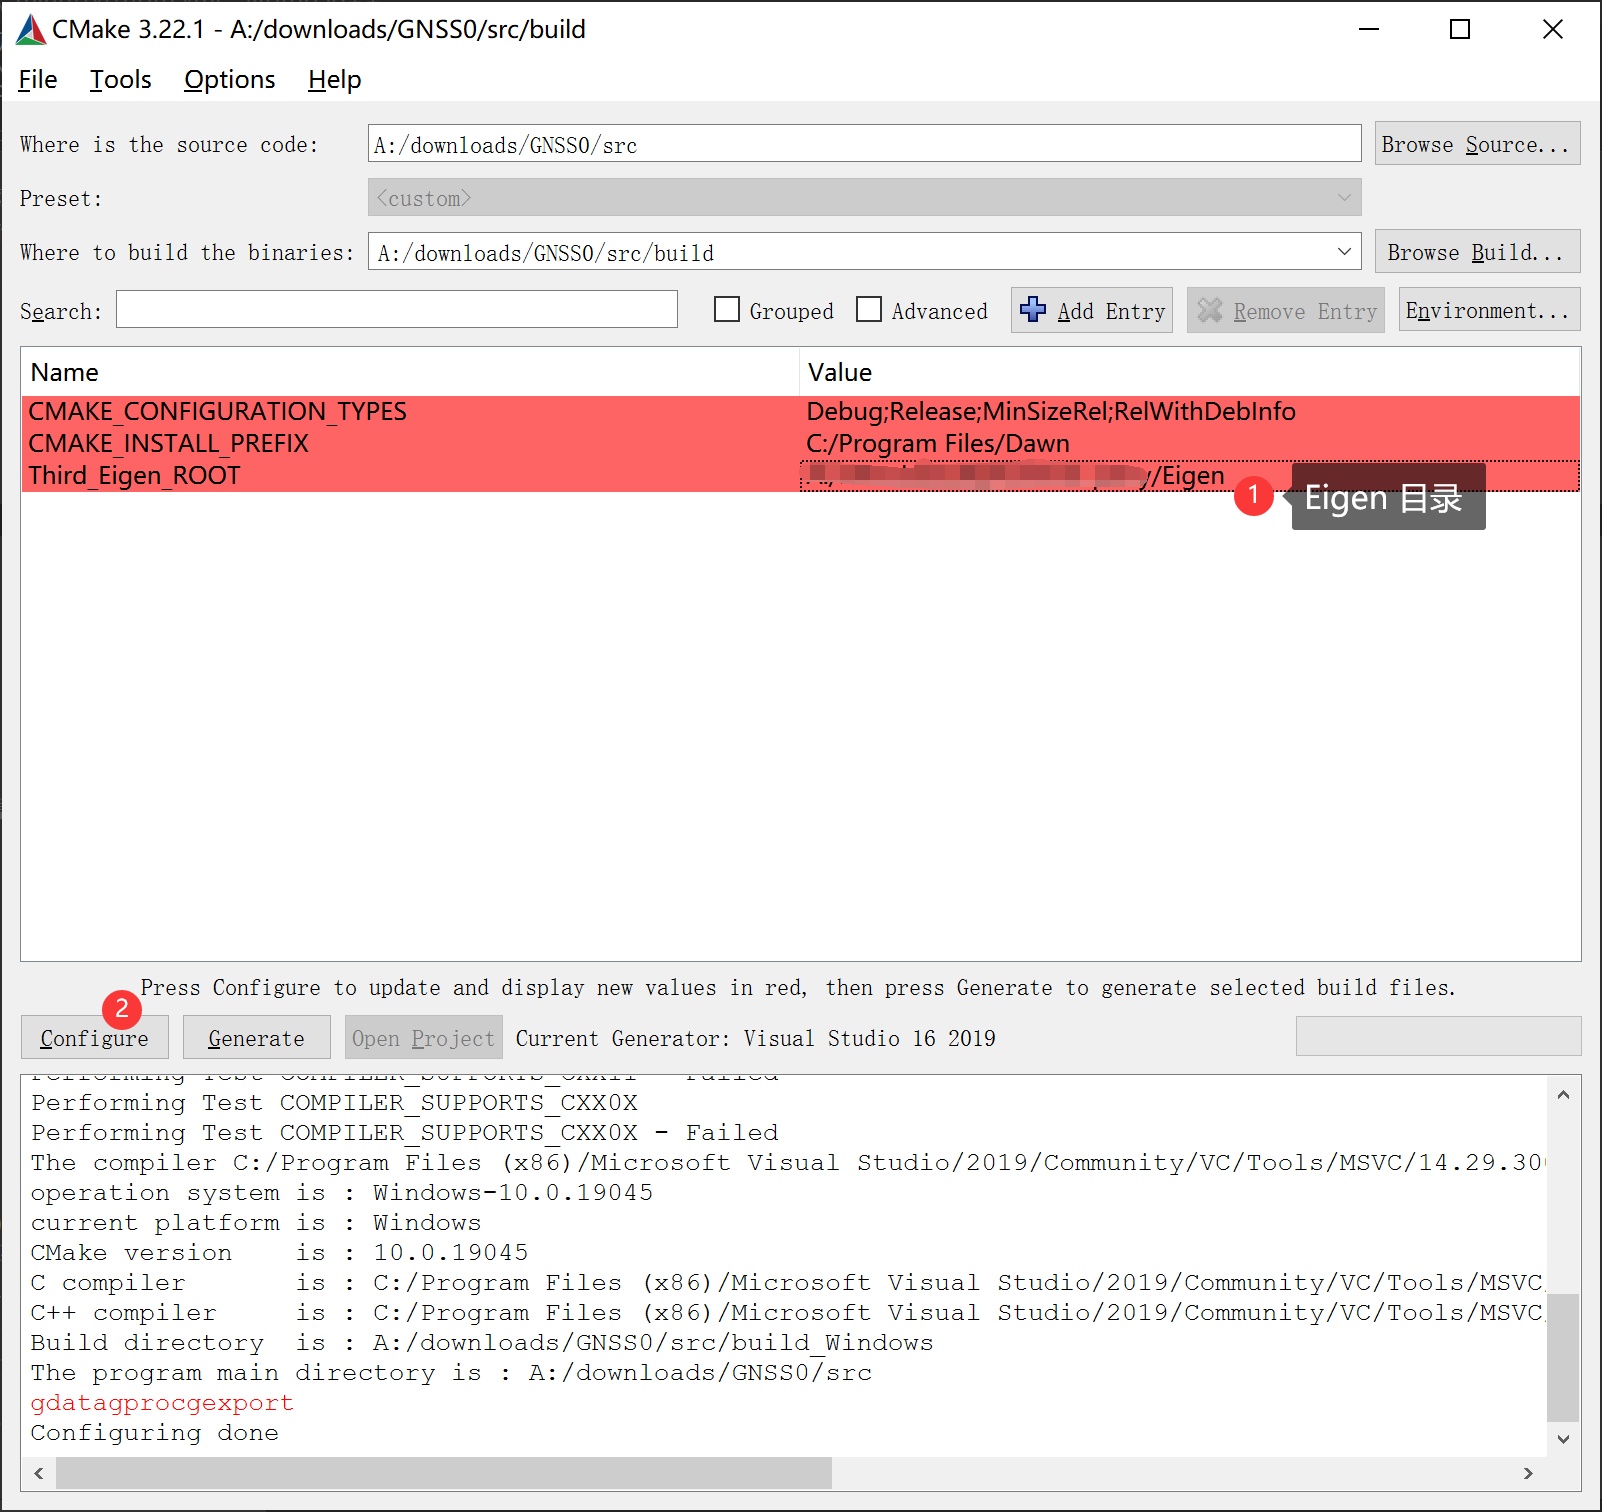Click the log scroll left arrow

point(39,1473)
